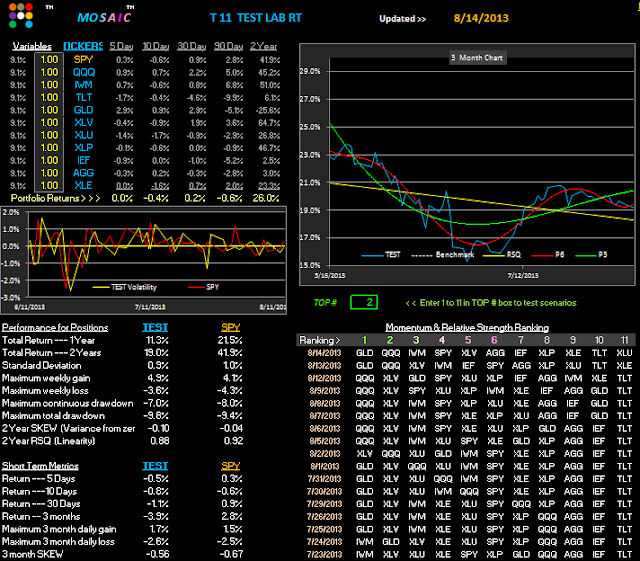640x561 pixels.
Task: Select the red P6 legend entry
Action: [x=548, y=255]
